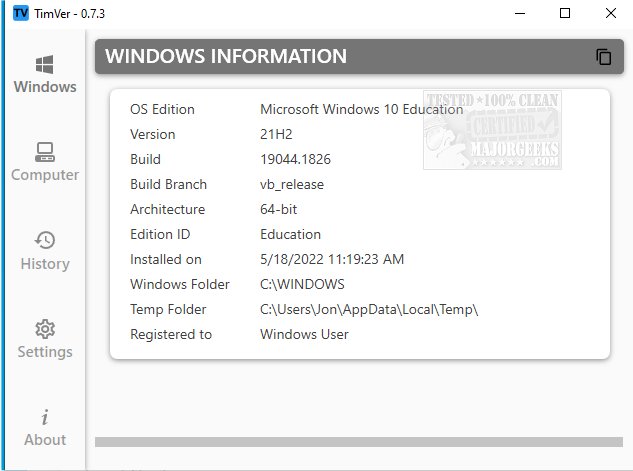Close the TimVer window
Screen dimensions: 633x471
pyautogui.click(x=611, y=13)
